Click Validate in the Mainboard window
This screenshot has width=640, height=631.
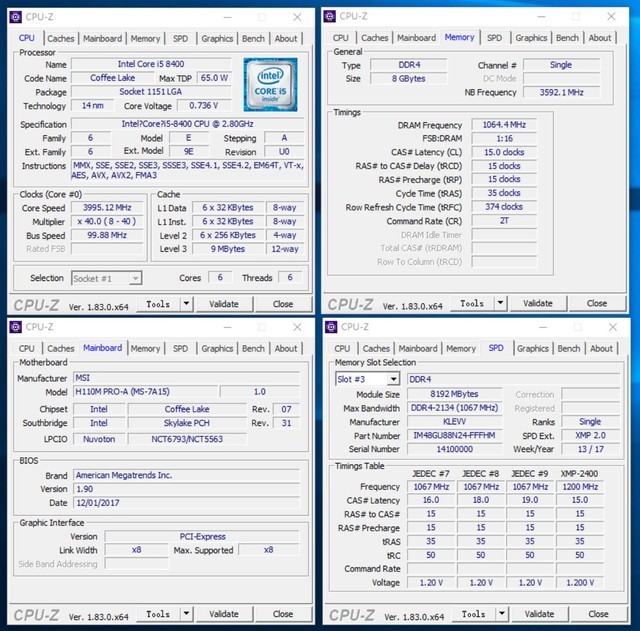pyautogui.click(x=224, y=614)
